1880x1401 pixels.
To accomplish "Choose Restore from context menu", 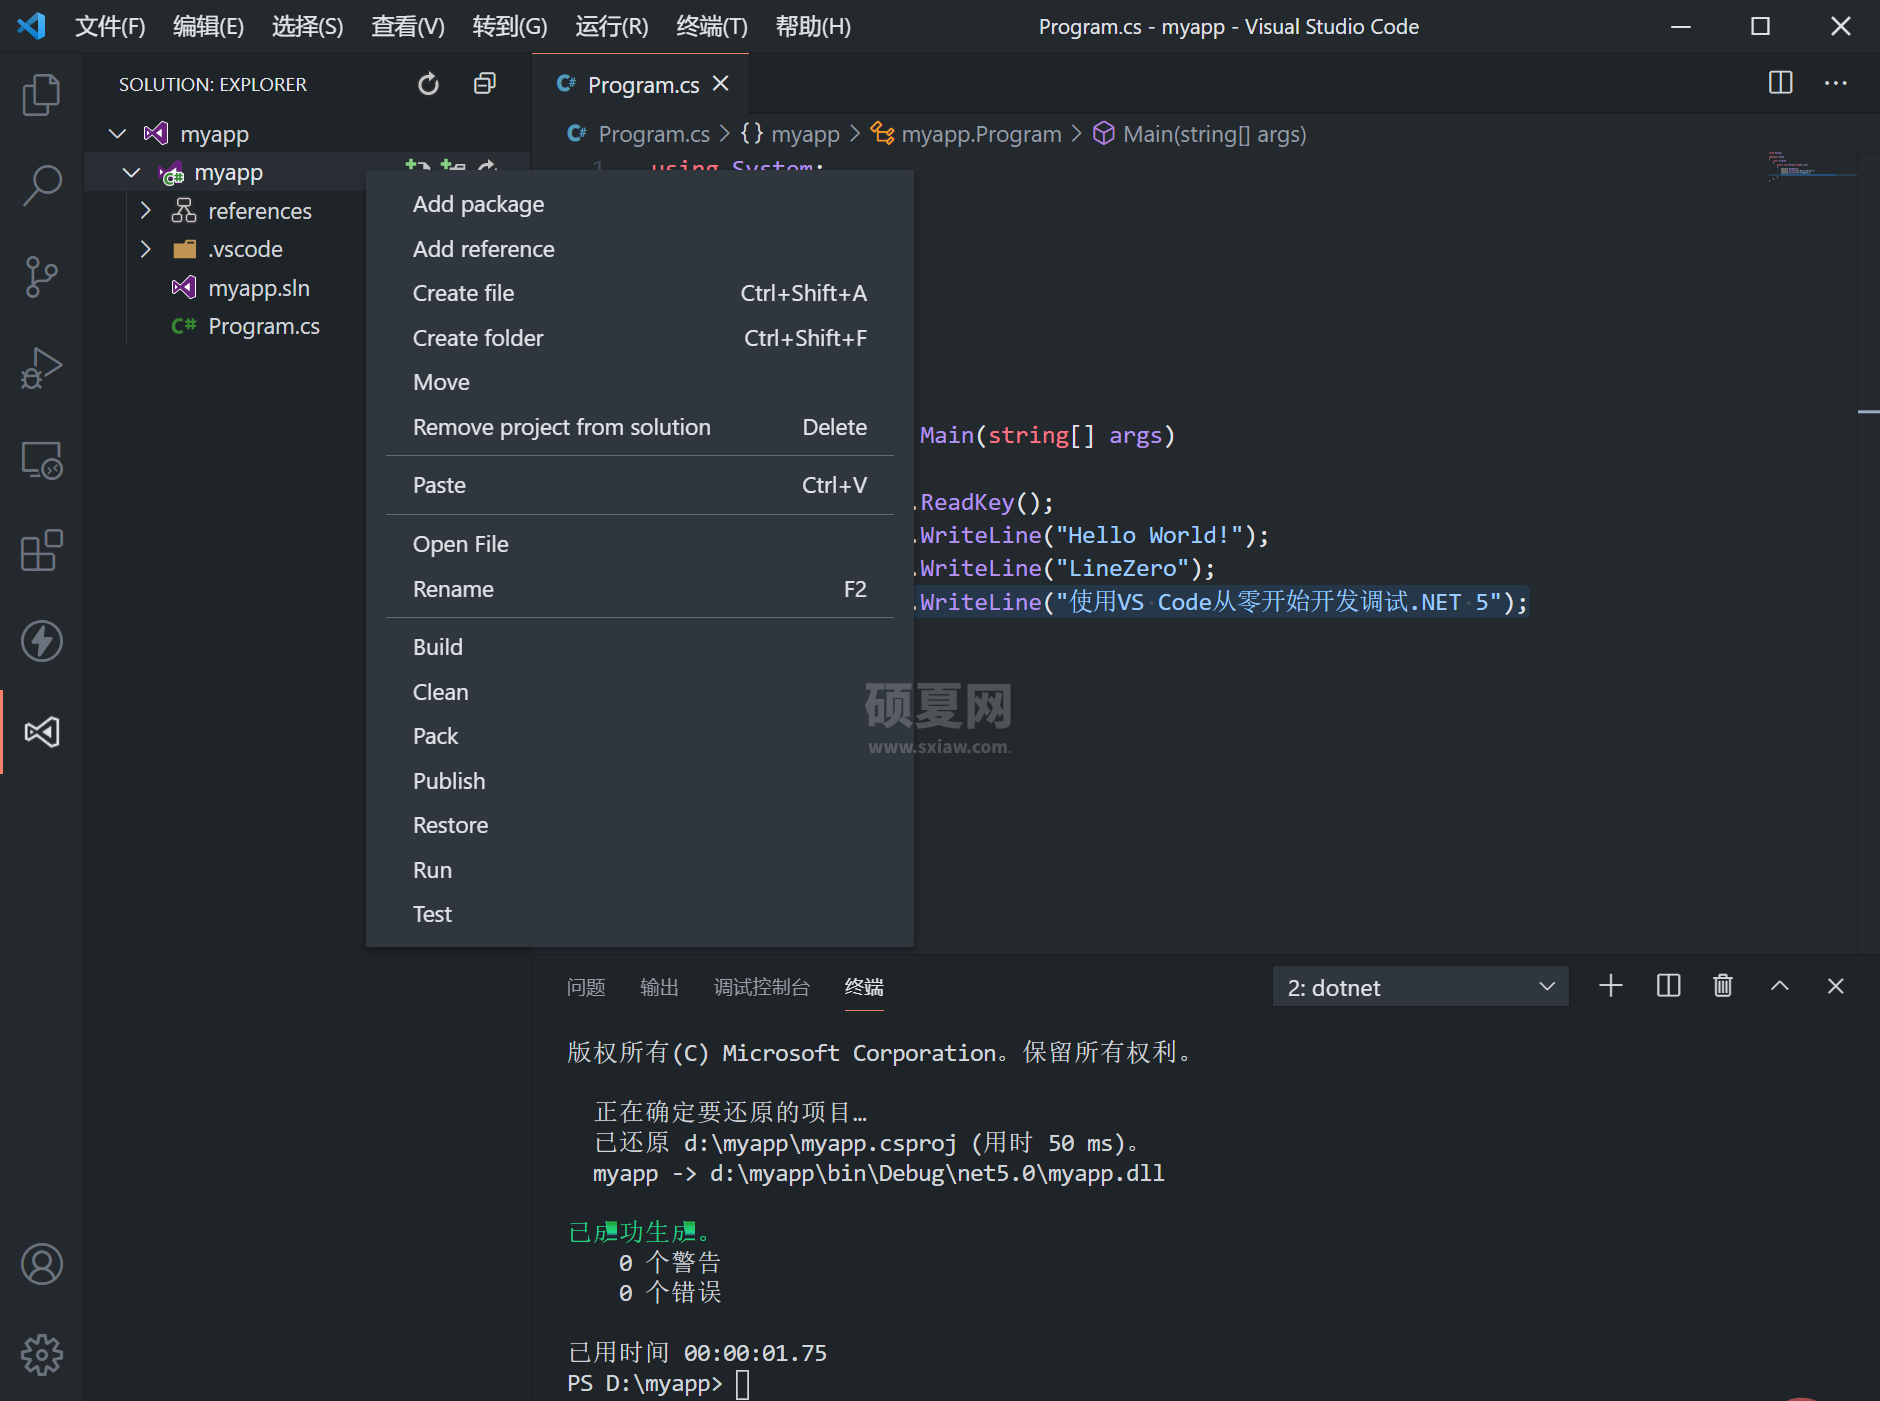I will click(640, 825).
